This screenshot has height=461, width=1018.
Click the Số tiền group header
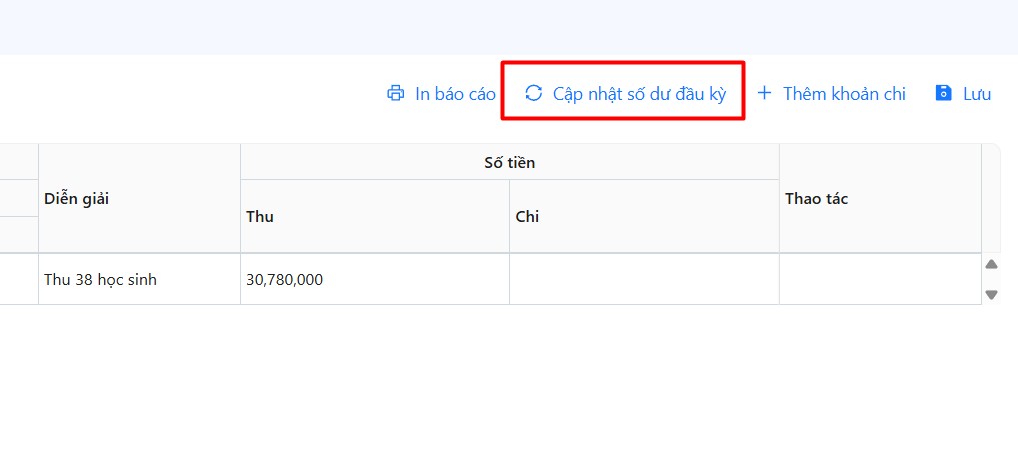point(509,162)
